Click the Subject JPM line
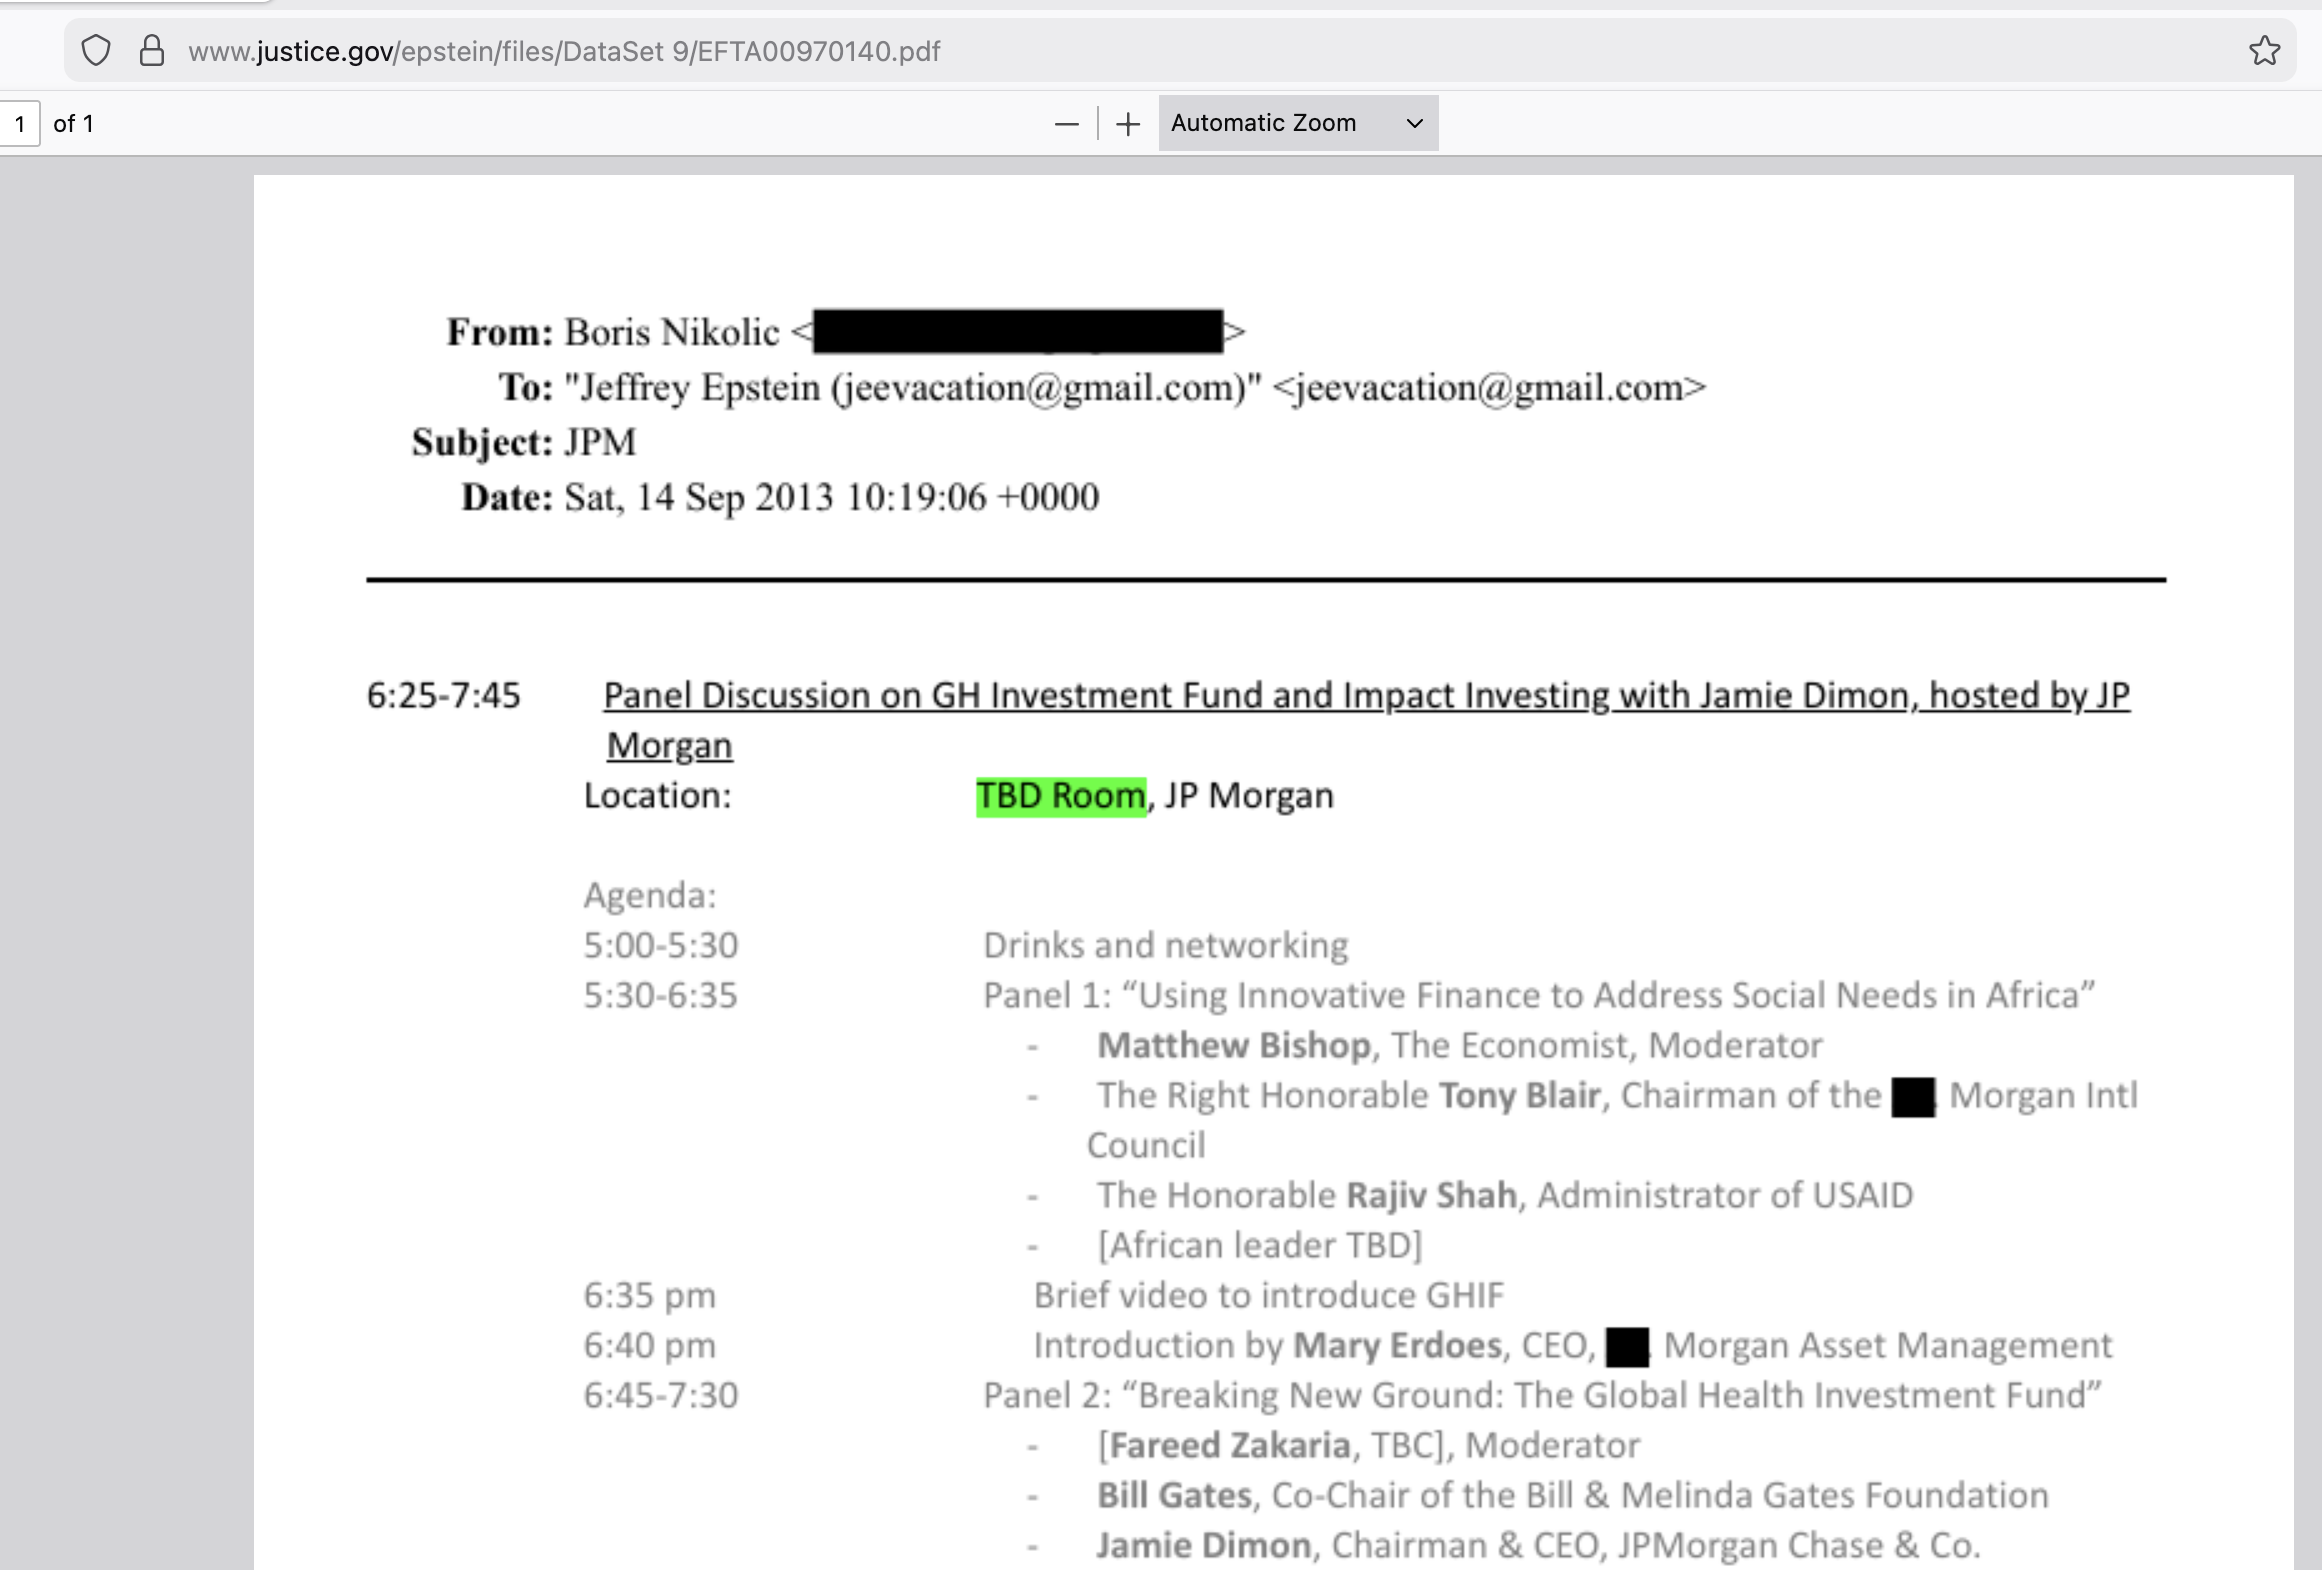2322x1570 pixels. click(600, 442)
